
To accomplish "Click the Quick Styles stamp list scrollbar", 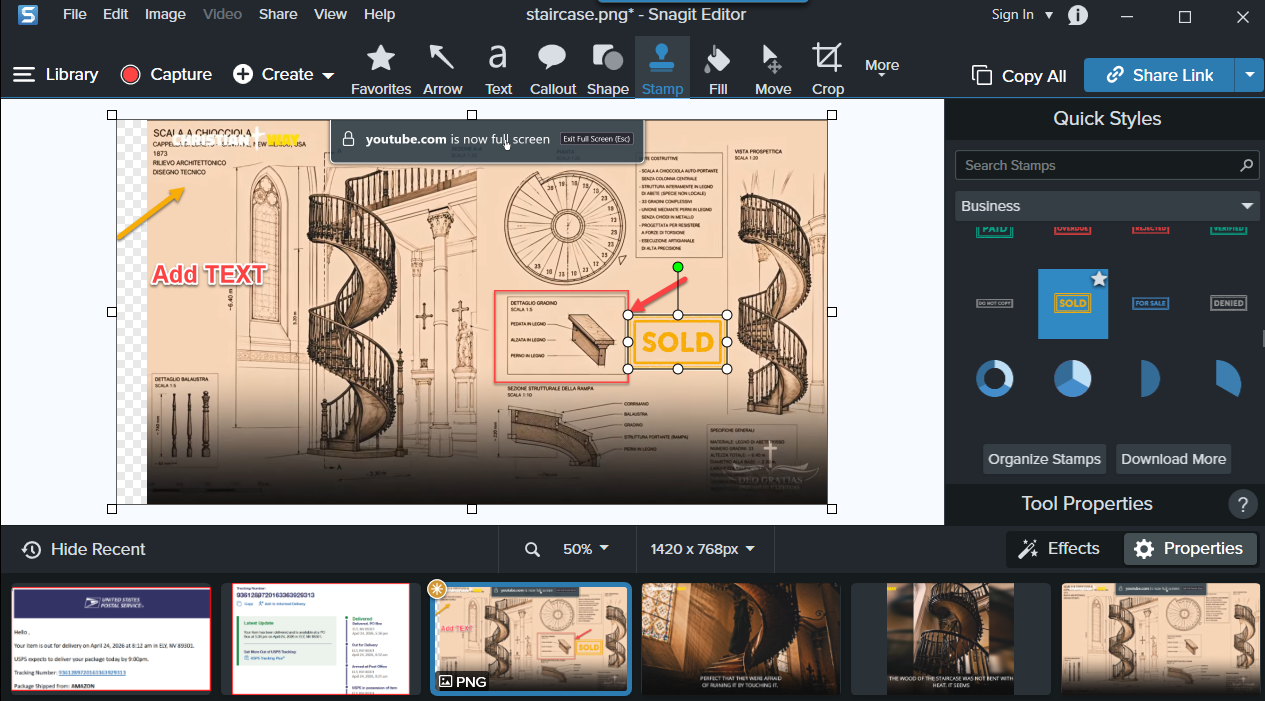I will (1261, 338).
